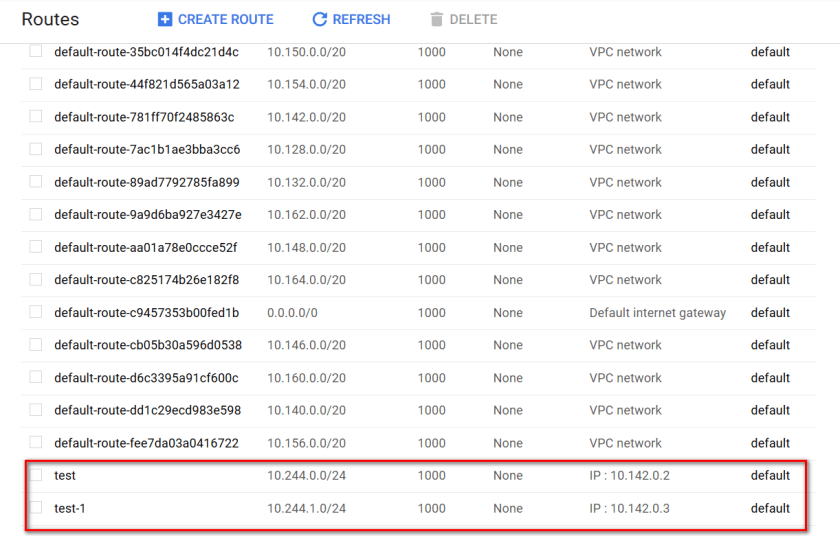The width and height of the screenshot is (840, 536).
Task: Open the test-1 route name
Action: pyautogui.click(x=70, y=509)
